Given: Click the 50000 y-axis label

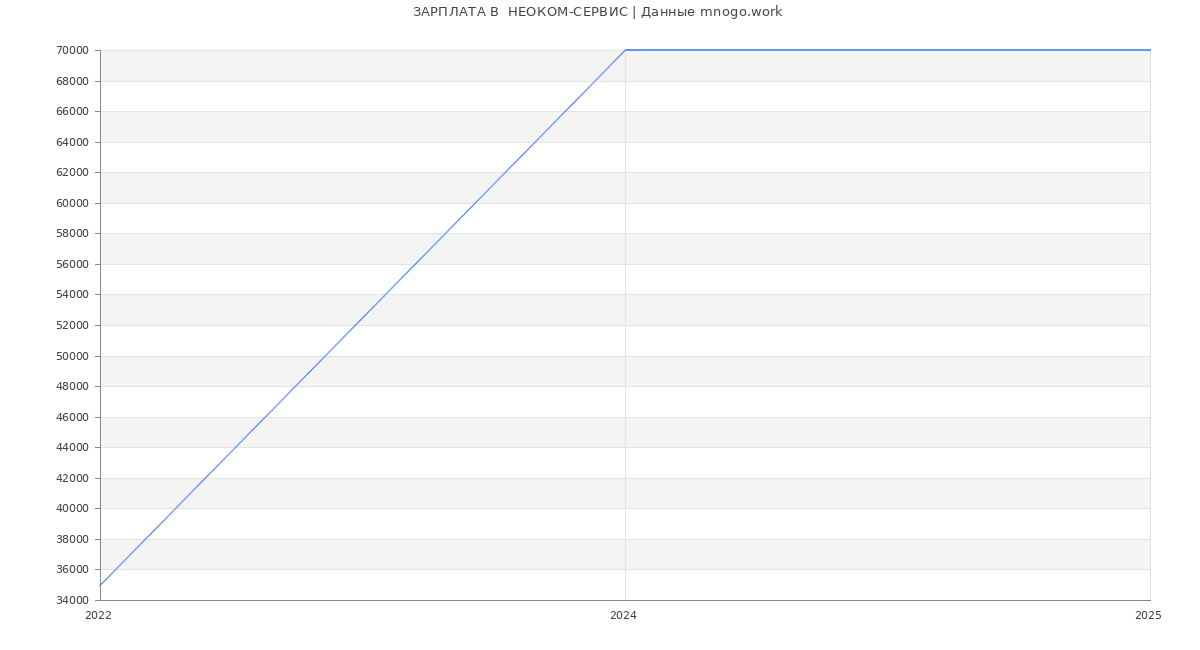Looking at the screenshot, I should click(73, 356).
